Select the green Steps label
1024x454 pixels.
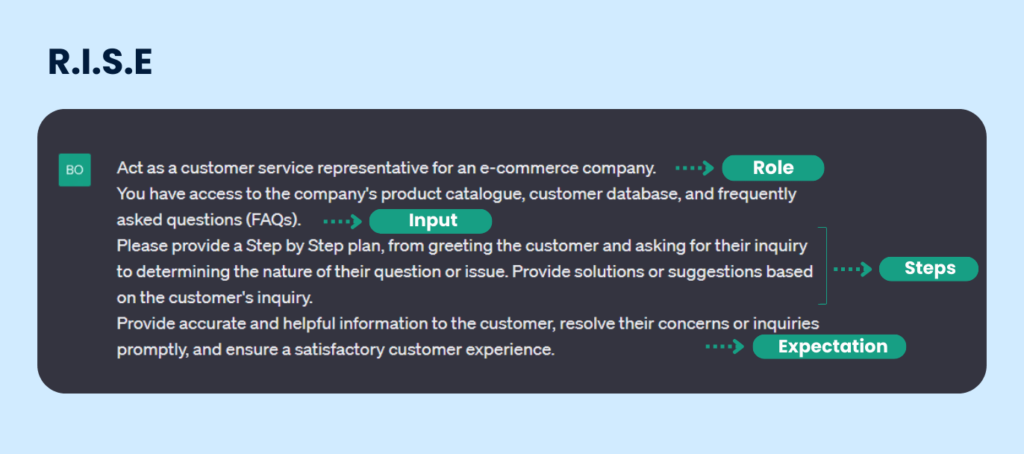[929, 269]
